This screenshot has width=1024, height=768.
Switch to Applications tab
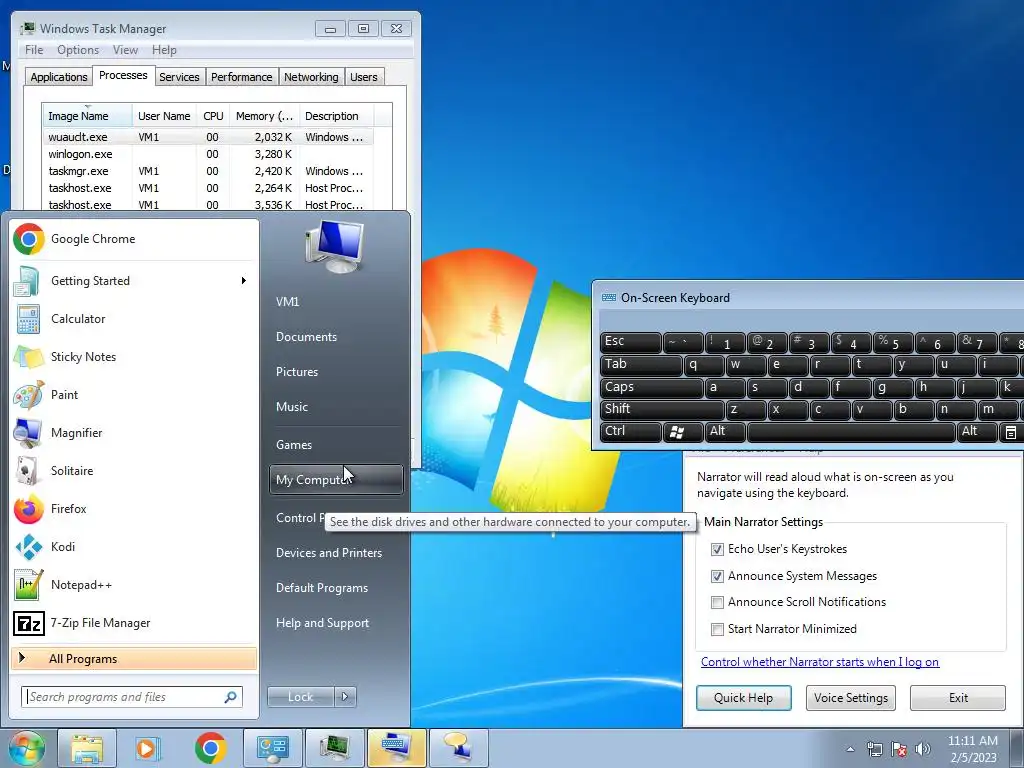[x=59, y=77]
